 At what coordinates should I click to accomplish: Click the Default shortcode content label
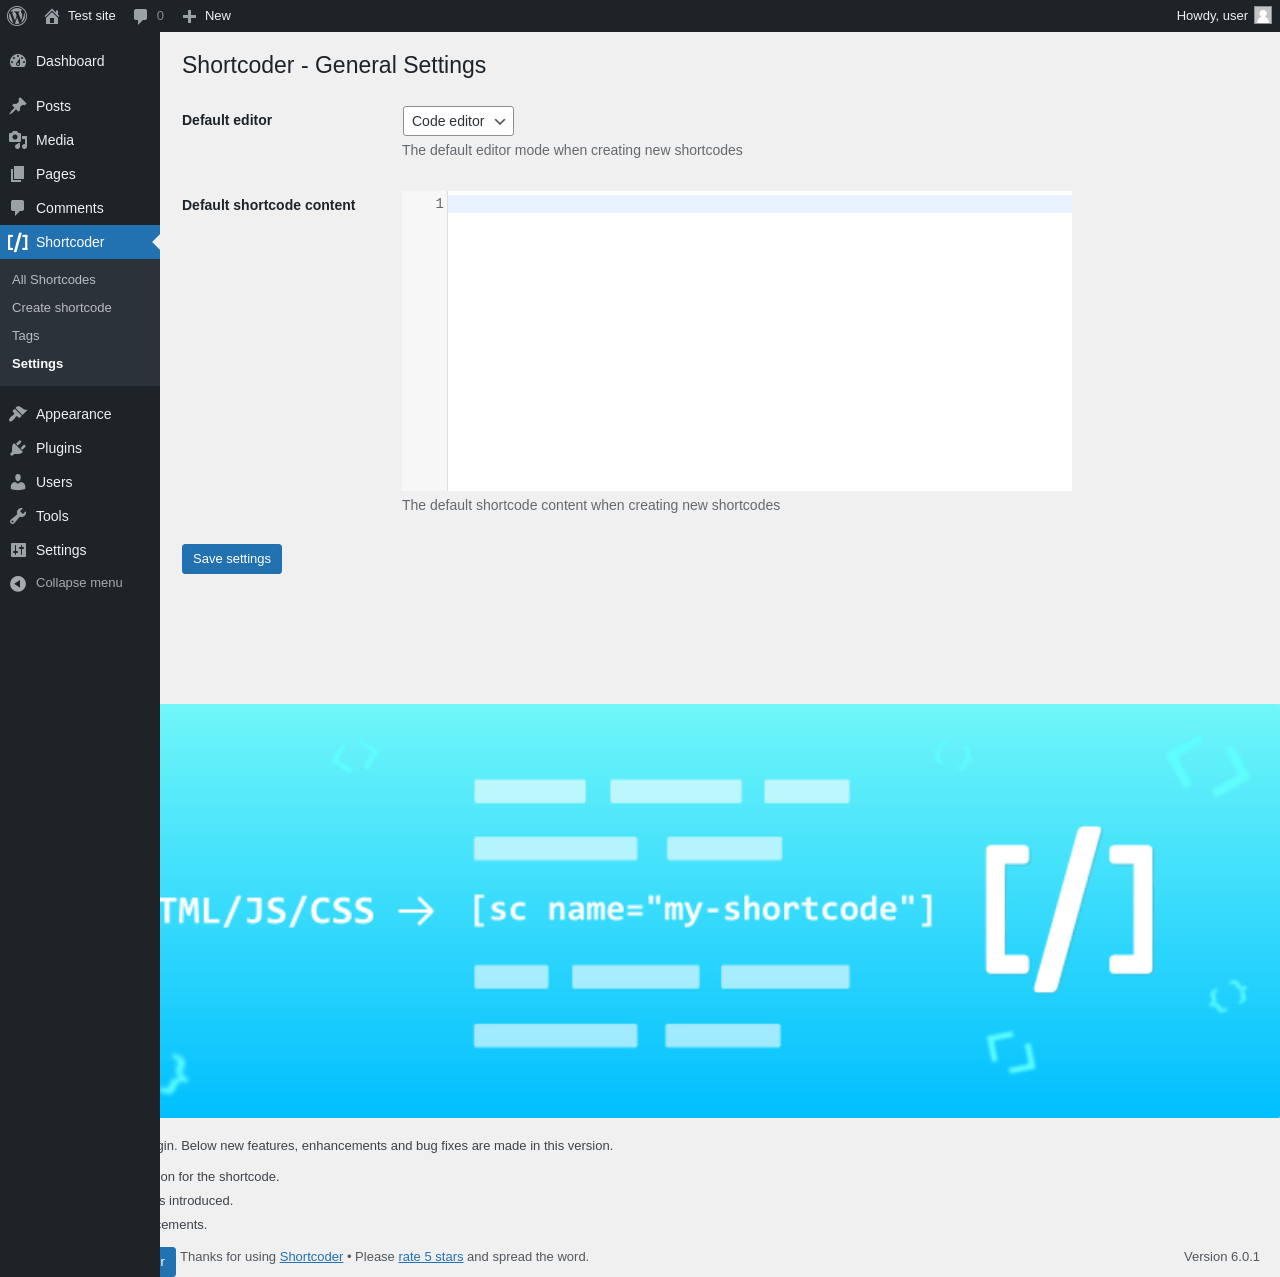tap(269, 205)
